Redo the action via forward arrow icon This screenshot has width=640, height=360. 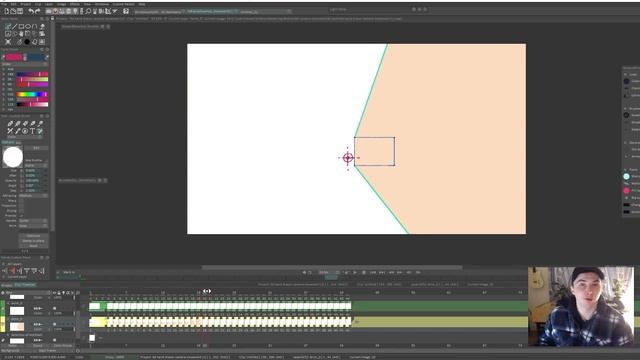pyautogui.click(x=38, y=11)
